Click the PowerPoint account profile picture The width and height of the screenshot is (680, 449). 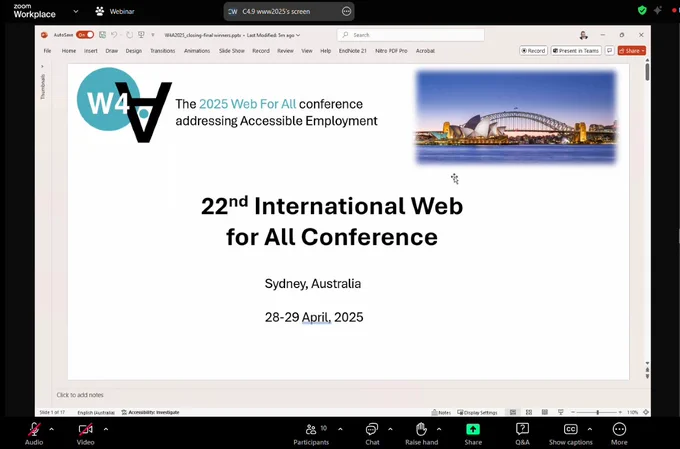point(583,35)
